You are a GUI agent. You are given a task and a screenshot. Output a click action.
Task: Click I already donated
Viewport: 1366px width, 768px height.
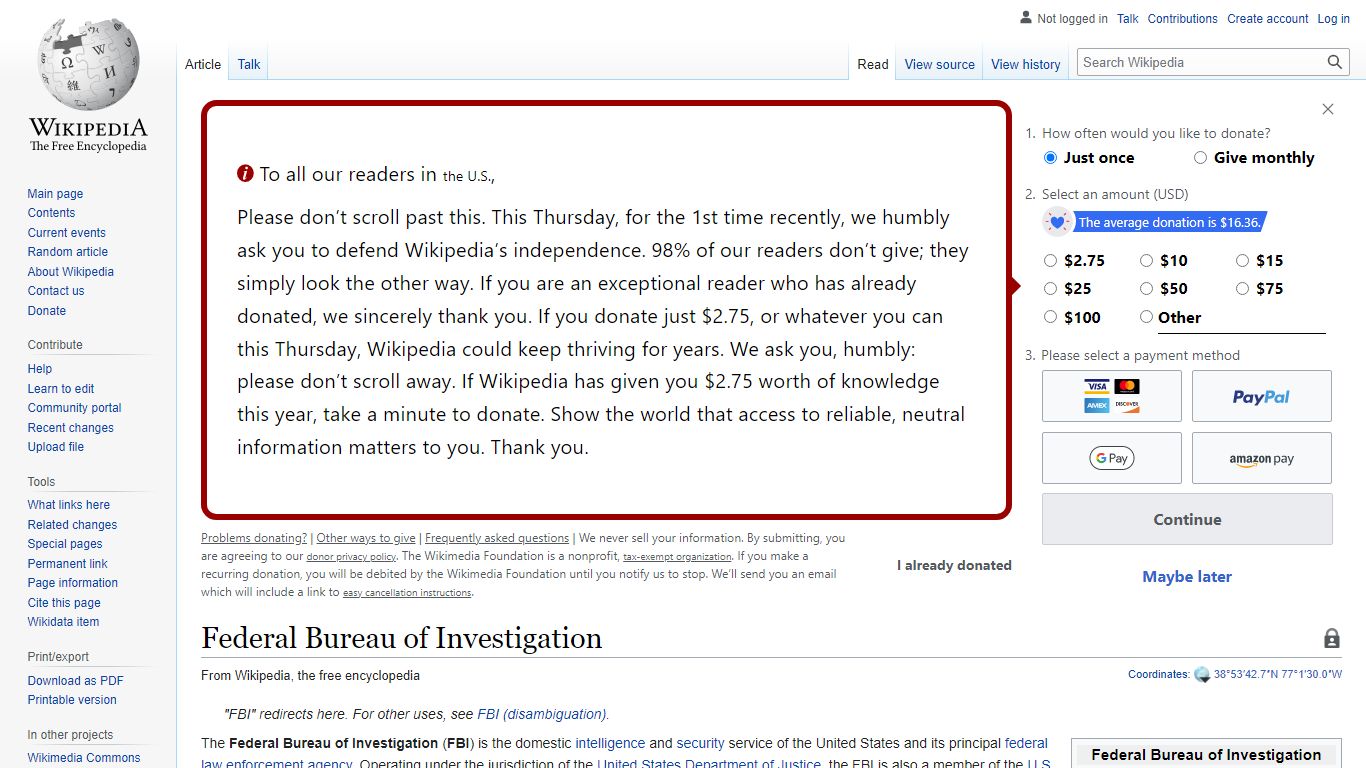coord(954,565)
